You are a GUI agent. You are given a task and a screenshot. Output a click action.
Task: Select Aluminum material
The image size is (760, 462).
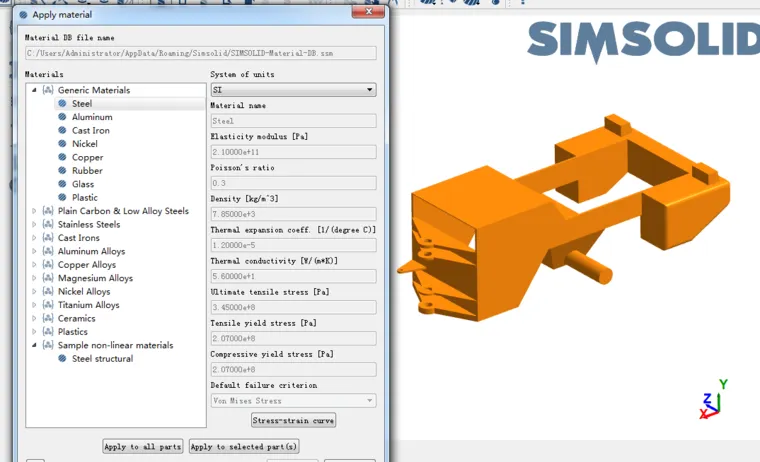92,117
